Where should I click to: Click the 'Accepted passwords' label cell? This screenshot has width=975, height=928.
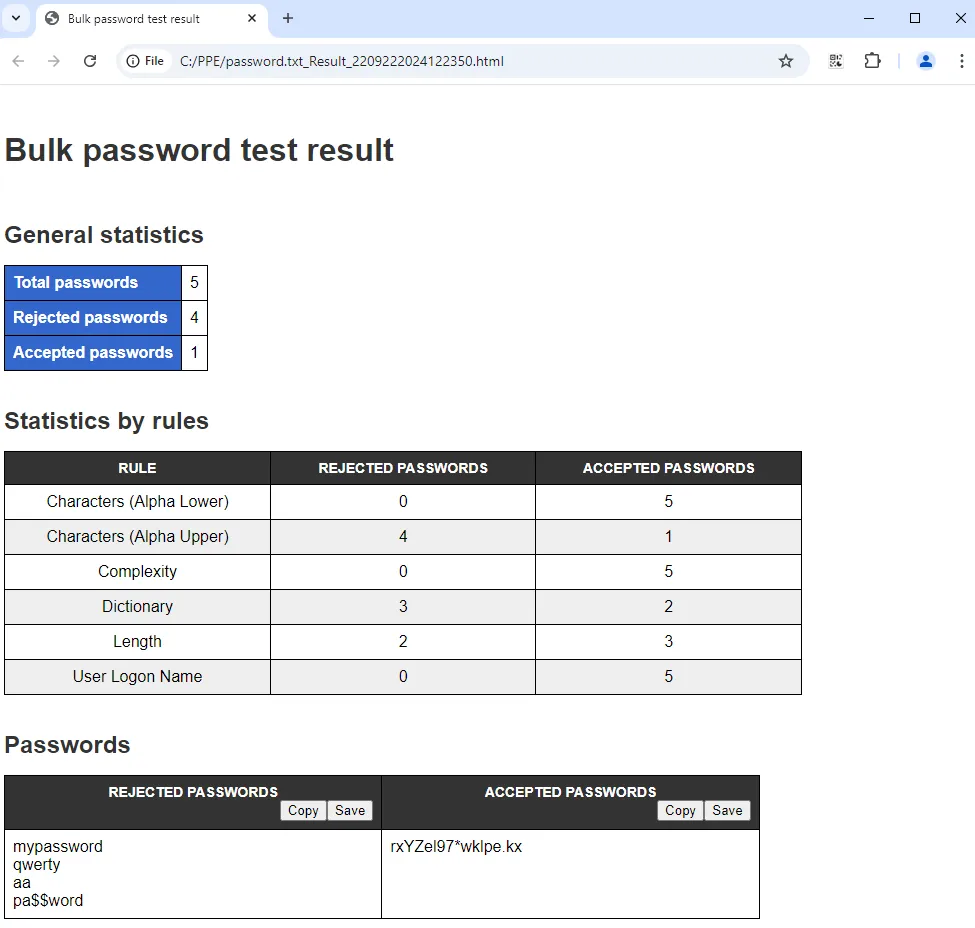click(x=93, y=353)
